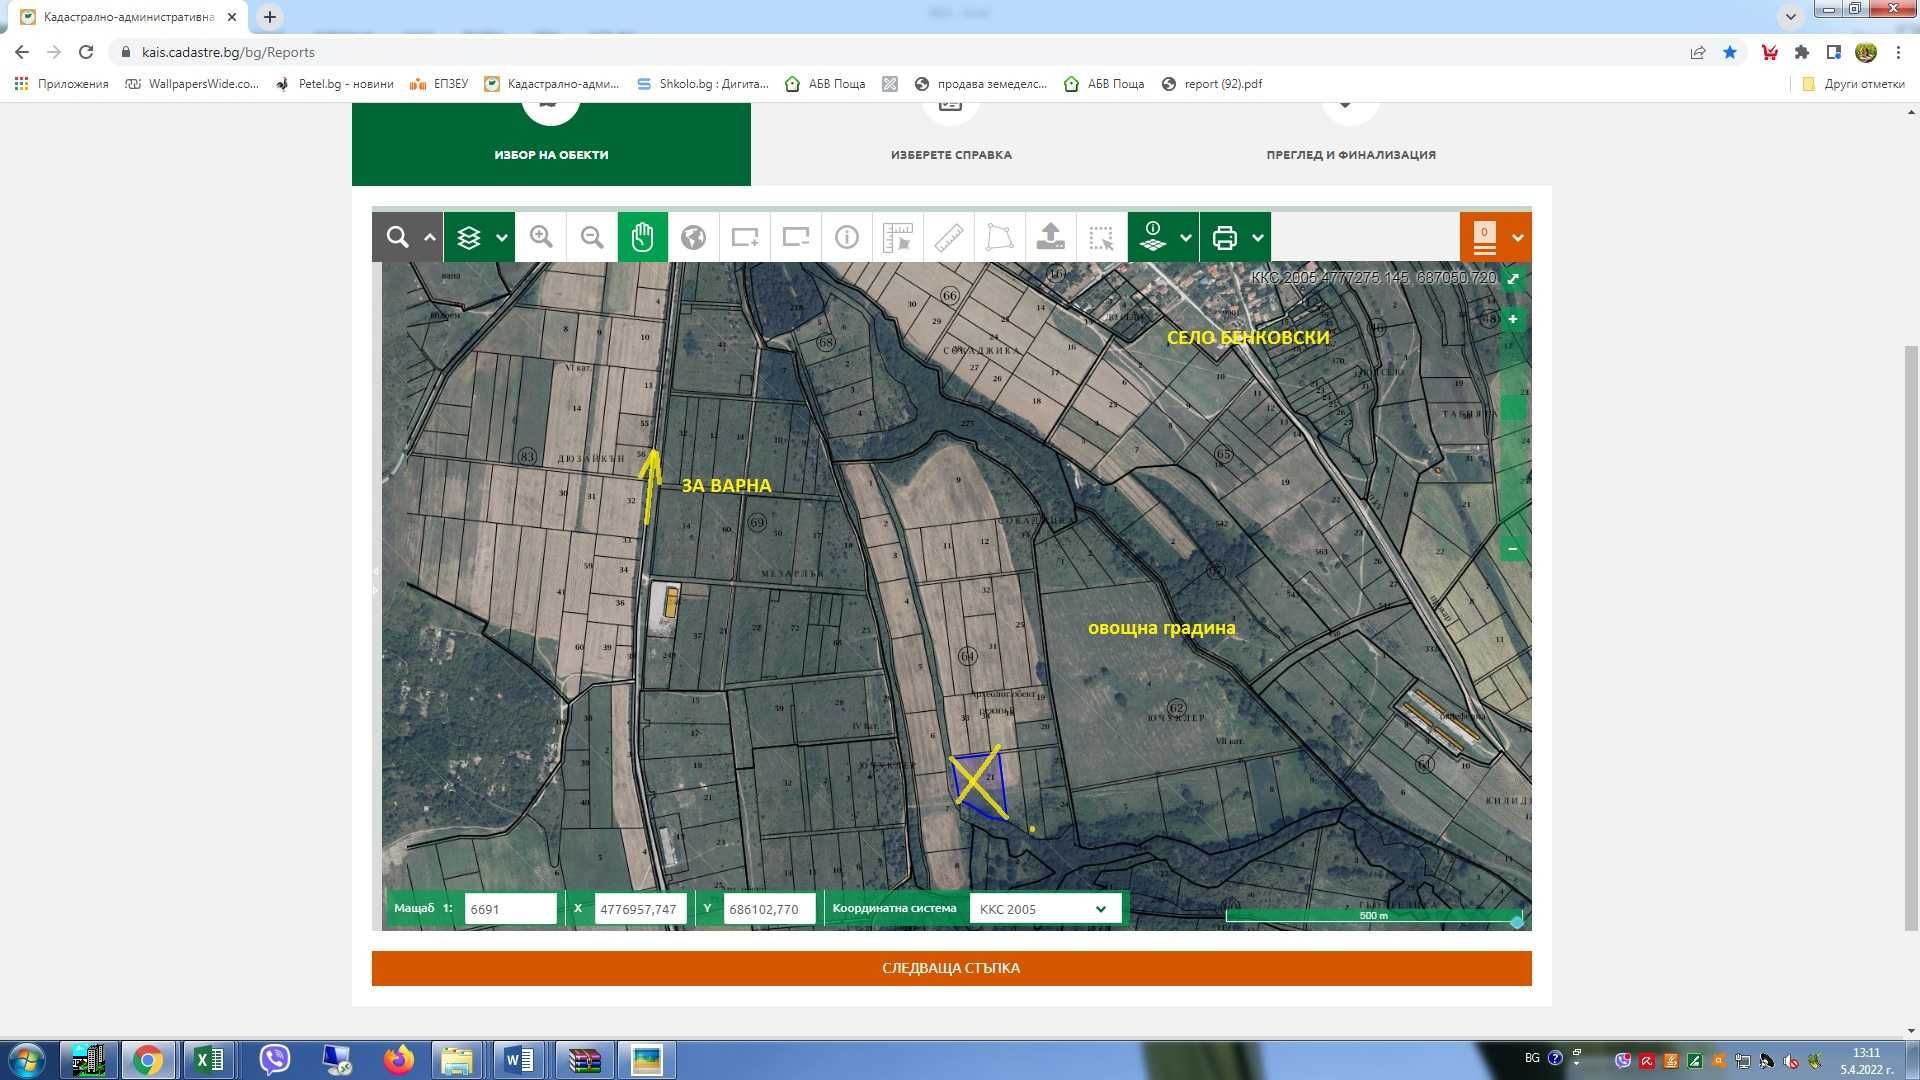Open Shkolo.bg bookmark

(703, 84)
